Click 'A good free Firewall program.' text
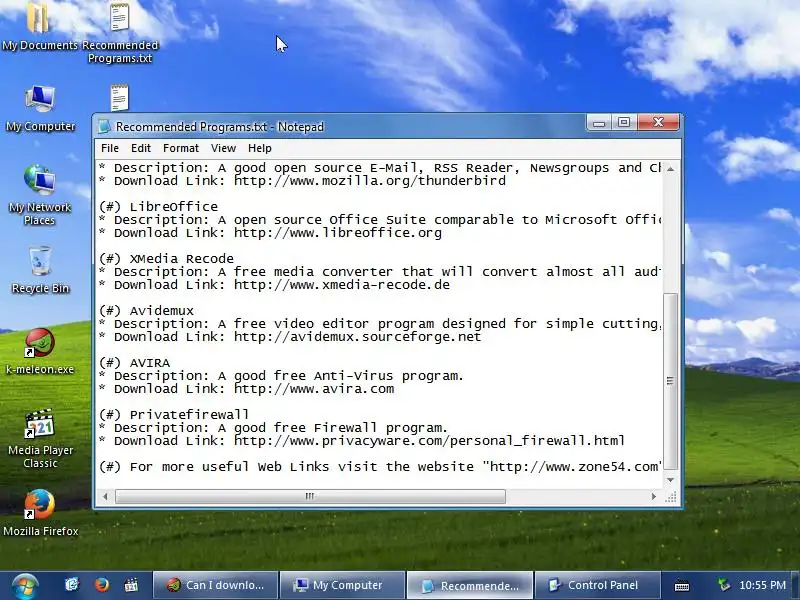 point(333,428)
